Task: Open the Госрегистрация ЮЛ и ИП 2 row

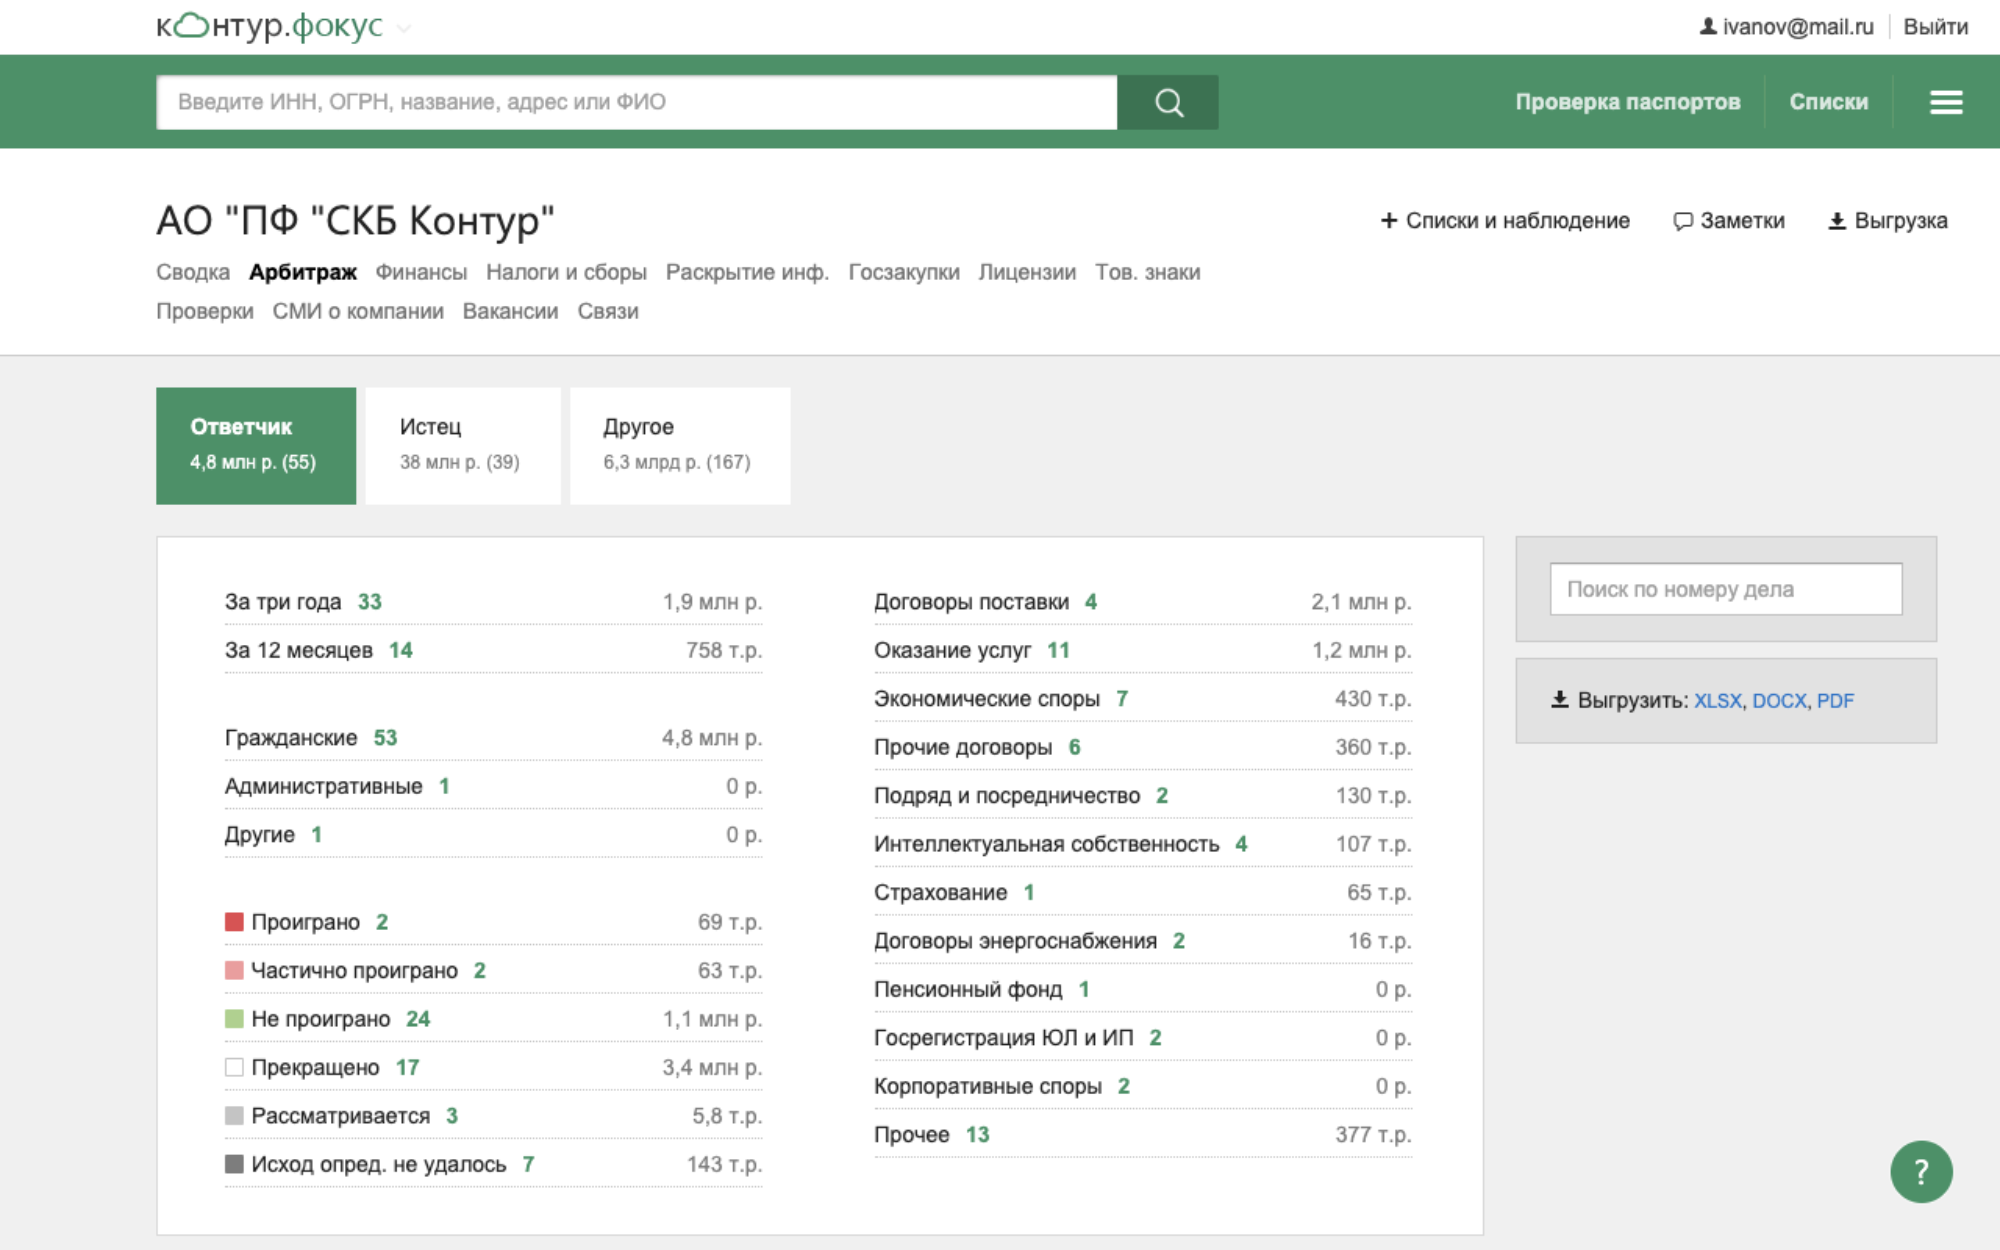Action: click(1143, 1038)
